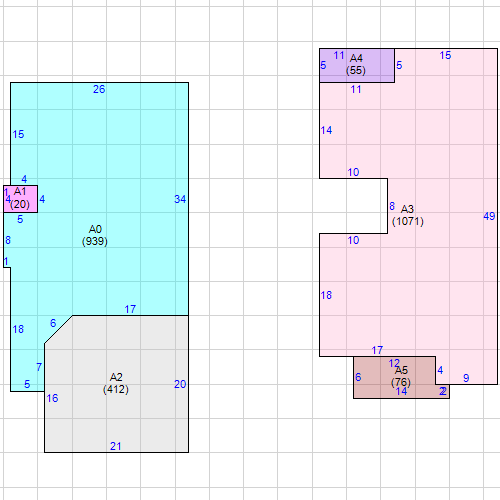Select the A5 (76) area label
The image size is (500, 500).
coord(401,376)
